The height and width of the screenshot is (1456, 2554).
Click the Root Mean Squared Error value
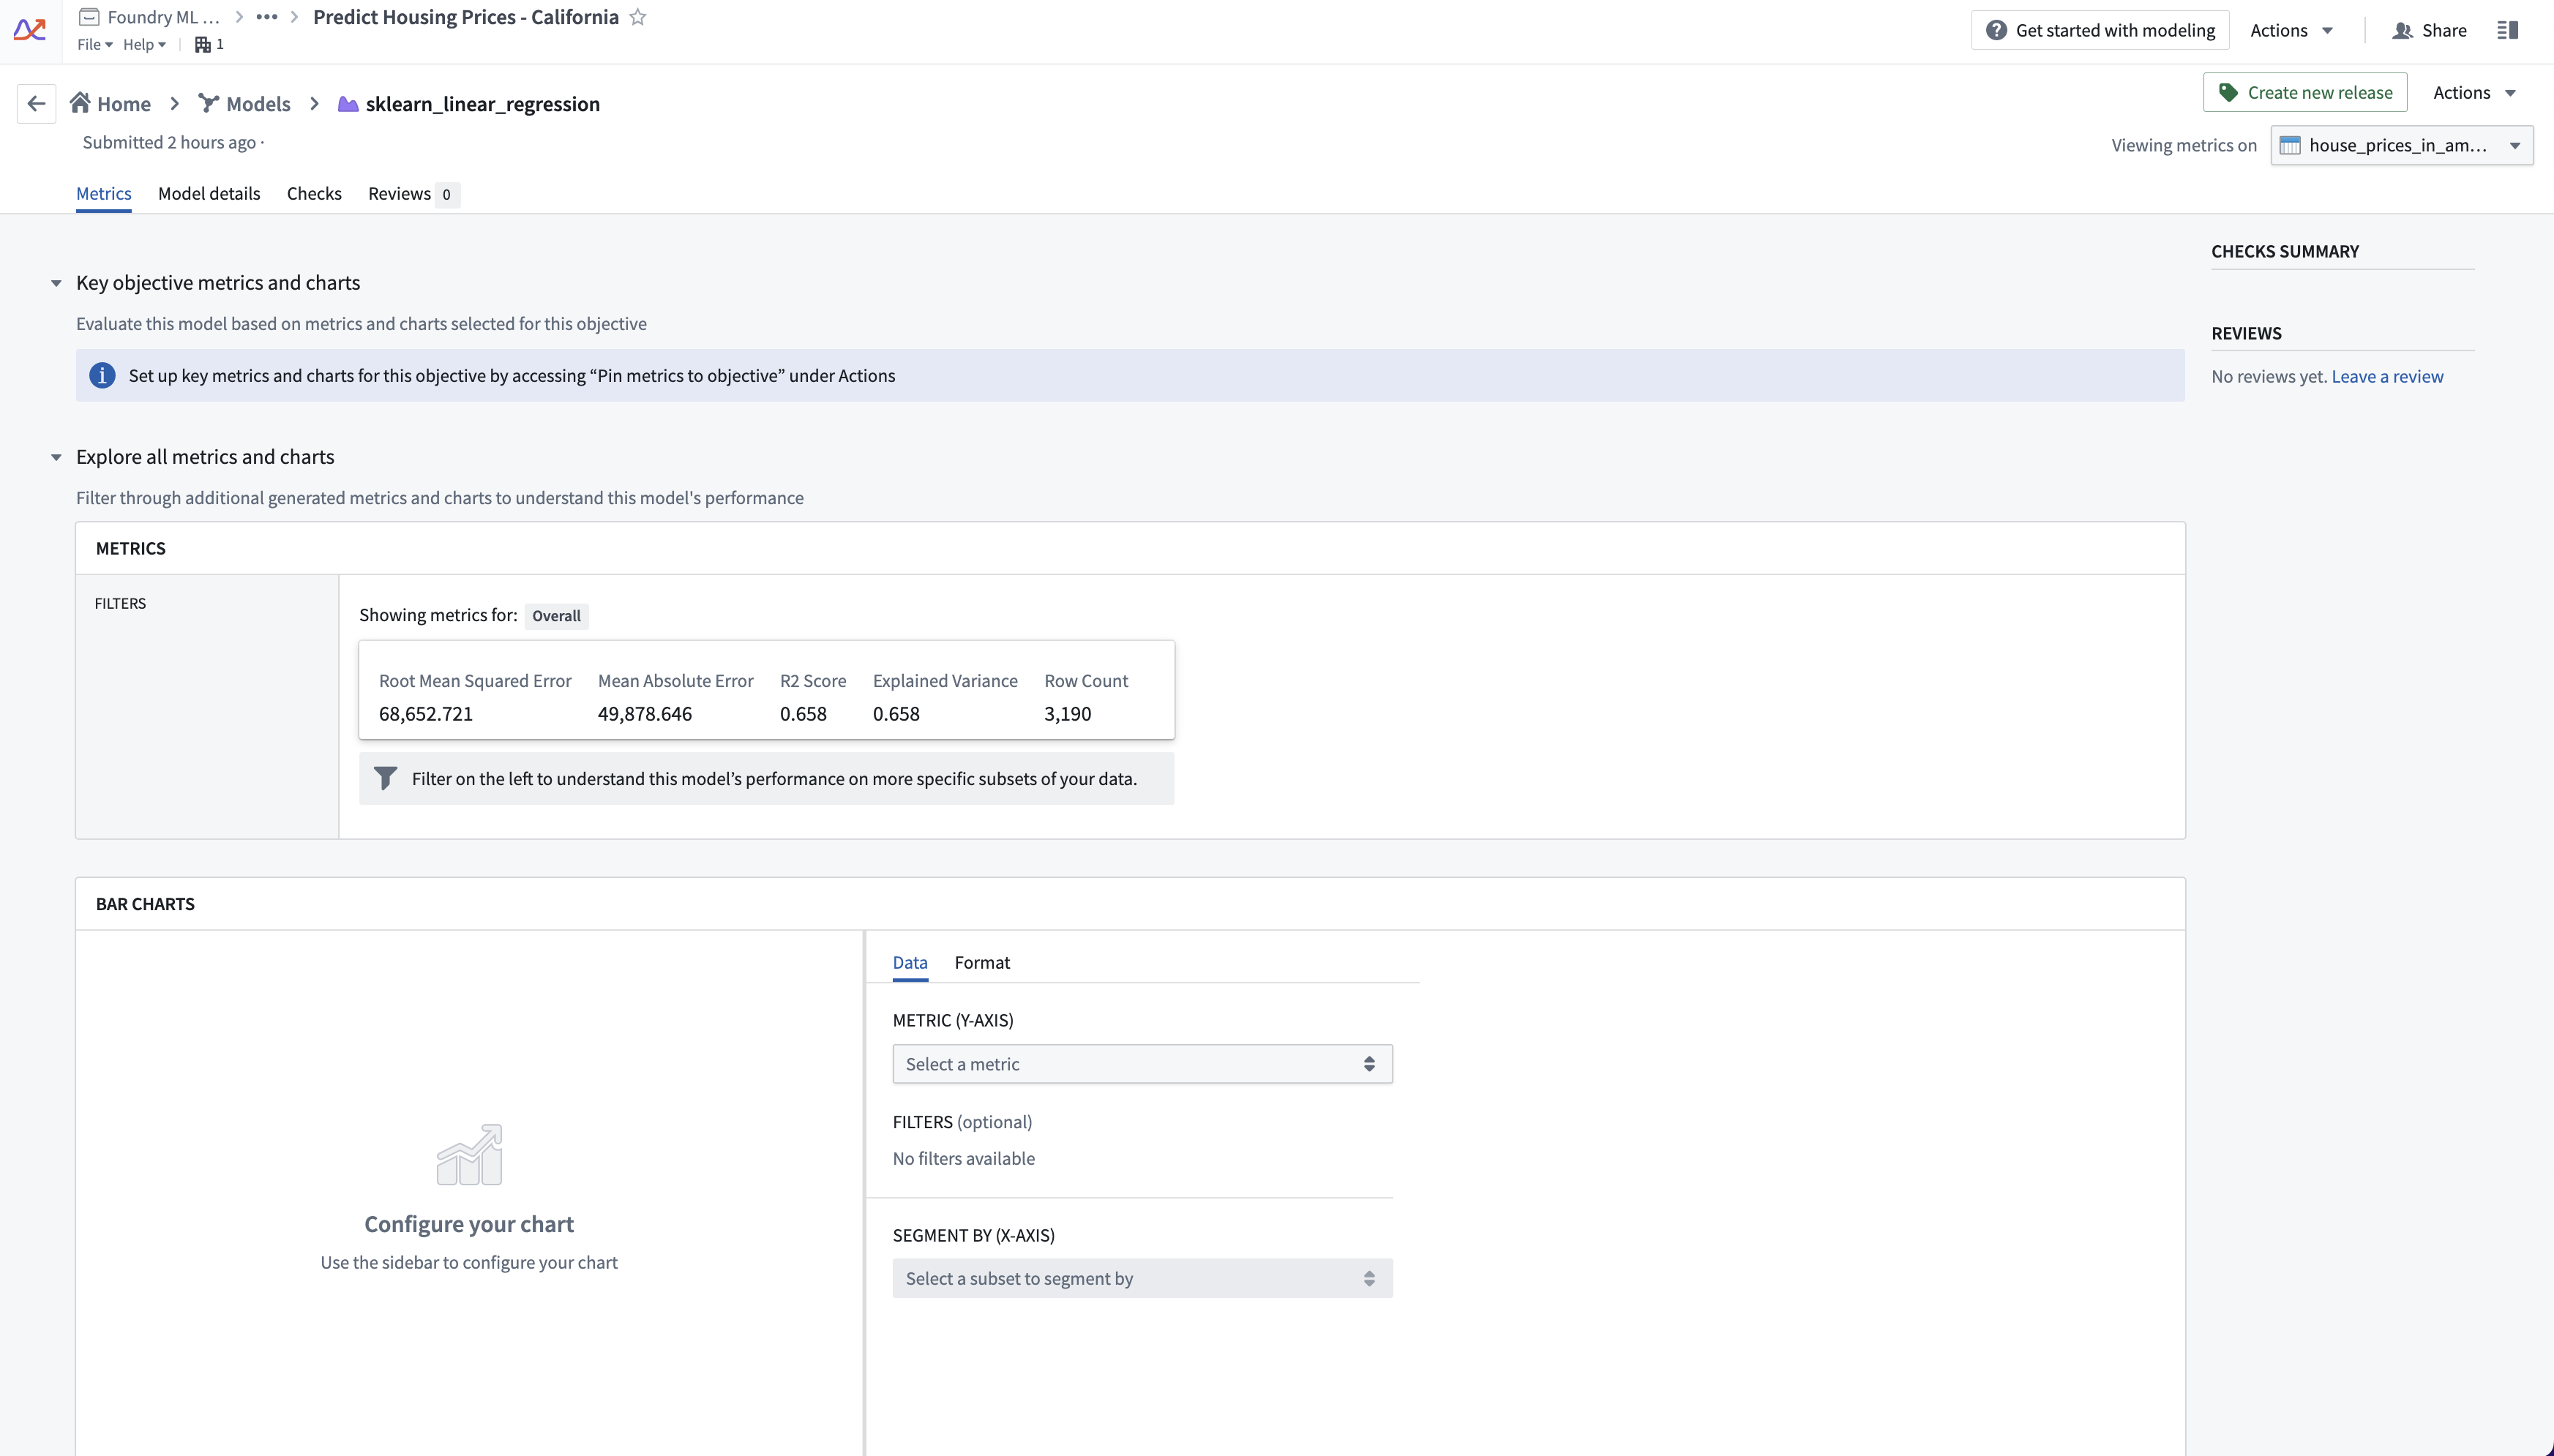point(426,713)
